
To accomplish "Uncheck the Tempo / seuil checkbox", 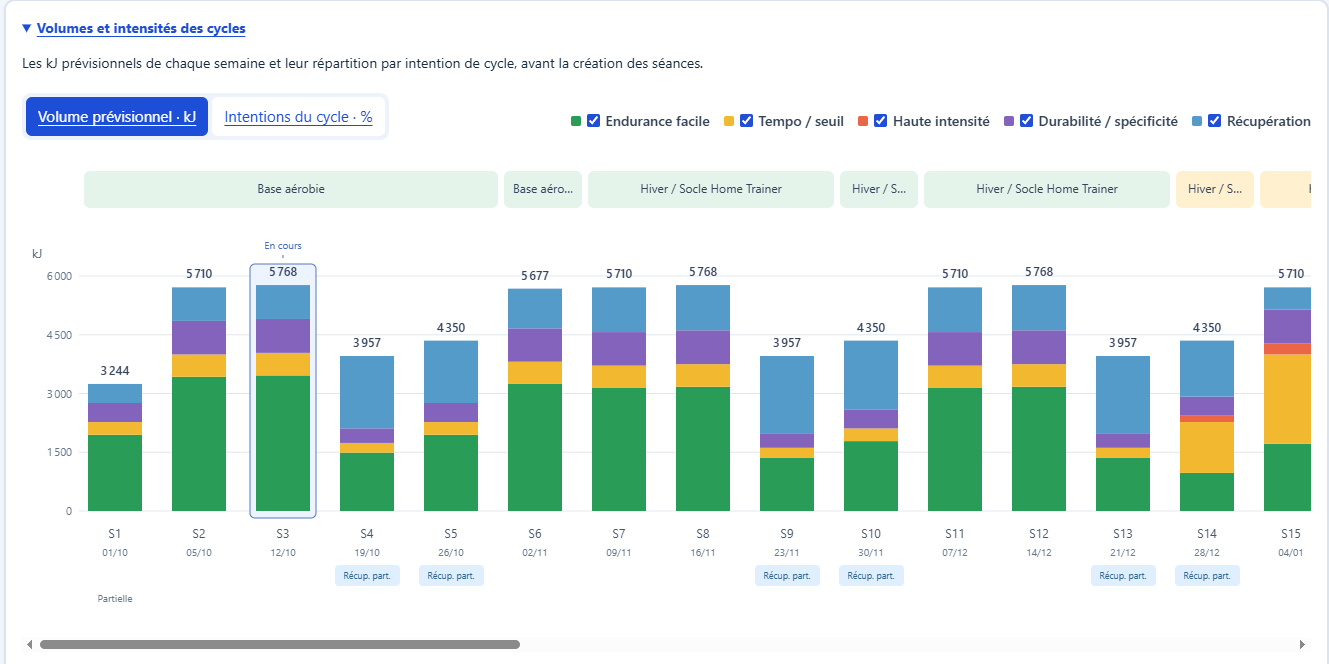I will [746, 121].
